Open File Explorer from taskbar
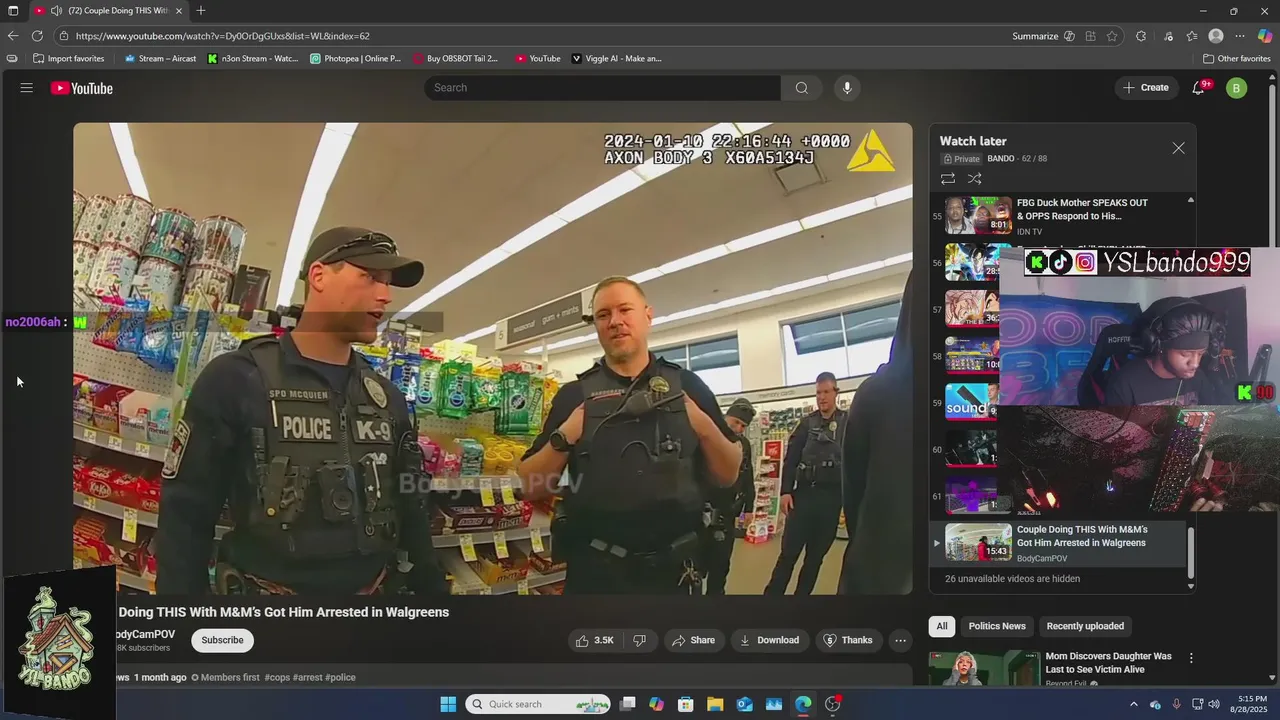The height and width of the screenshot is (720, 1280). [715, 704]
